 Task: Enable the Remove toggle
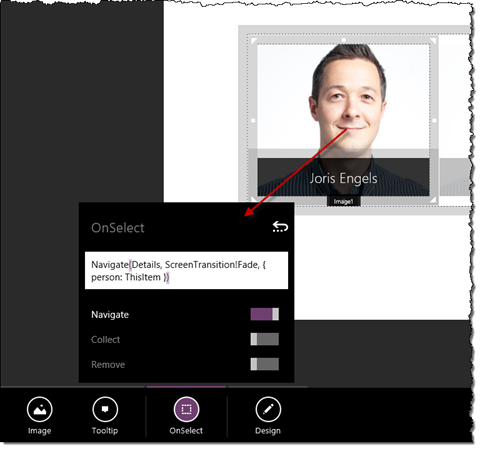(265, 364)
